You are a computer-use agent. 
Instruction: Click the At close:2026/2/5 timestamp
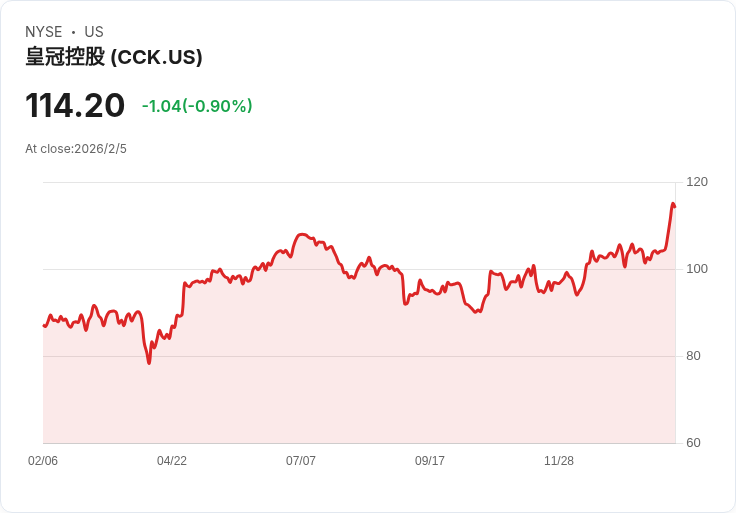[x=76, y=149]
